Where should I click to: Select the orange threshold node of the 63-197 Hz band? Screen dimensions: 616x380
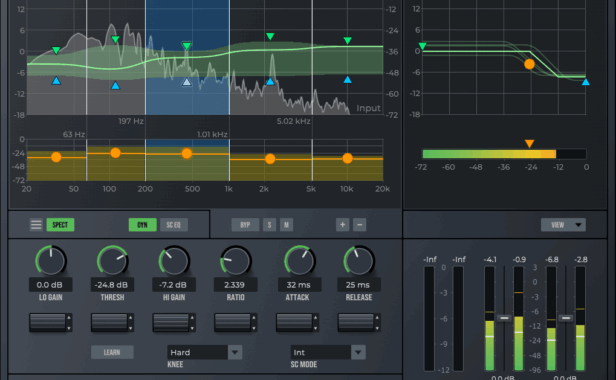coord(115,153)
